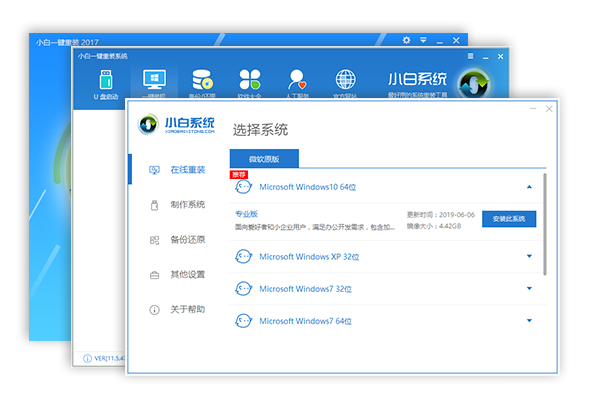The height and width of the screenshot is (394, 594).
Task: Open 制作系统 in the sidebar
Action: 177,205
